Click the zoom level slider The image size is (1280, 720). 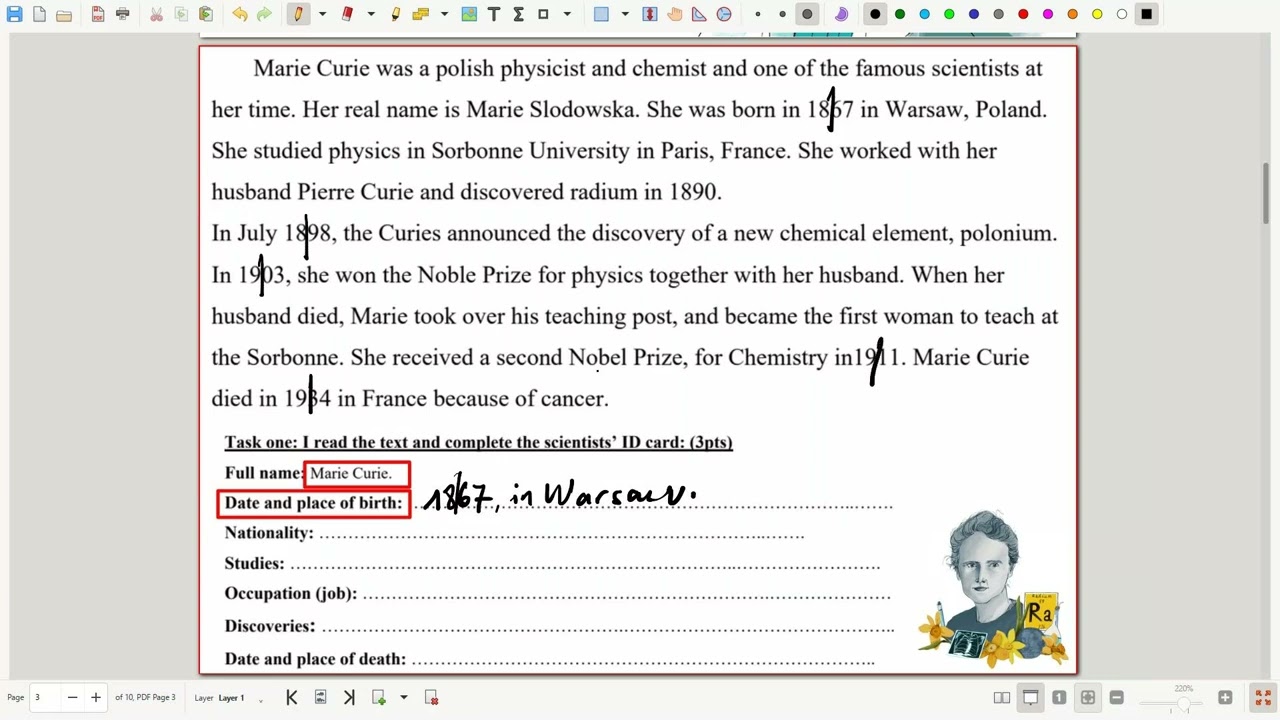tap(1171, 703)
